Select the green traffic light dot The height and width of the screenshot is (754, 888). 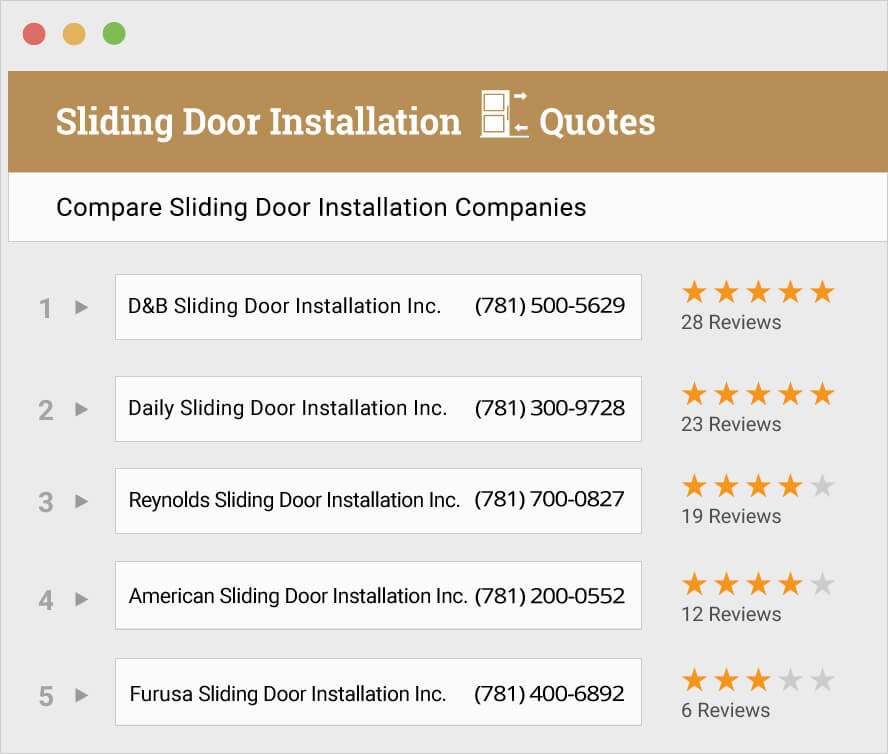(x=112, y=33)
